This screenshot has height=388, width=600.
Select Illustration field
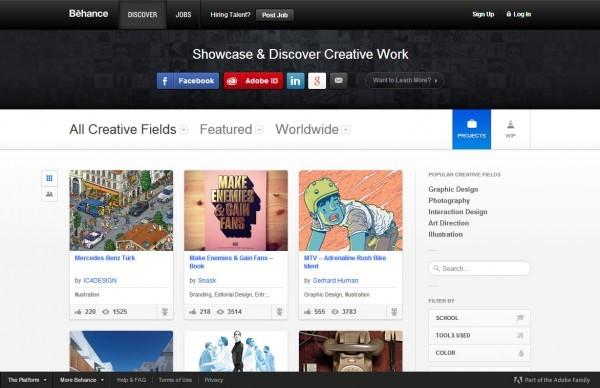[445, 234]
